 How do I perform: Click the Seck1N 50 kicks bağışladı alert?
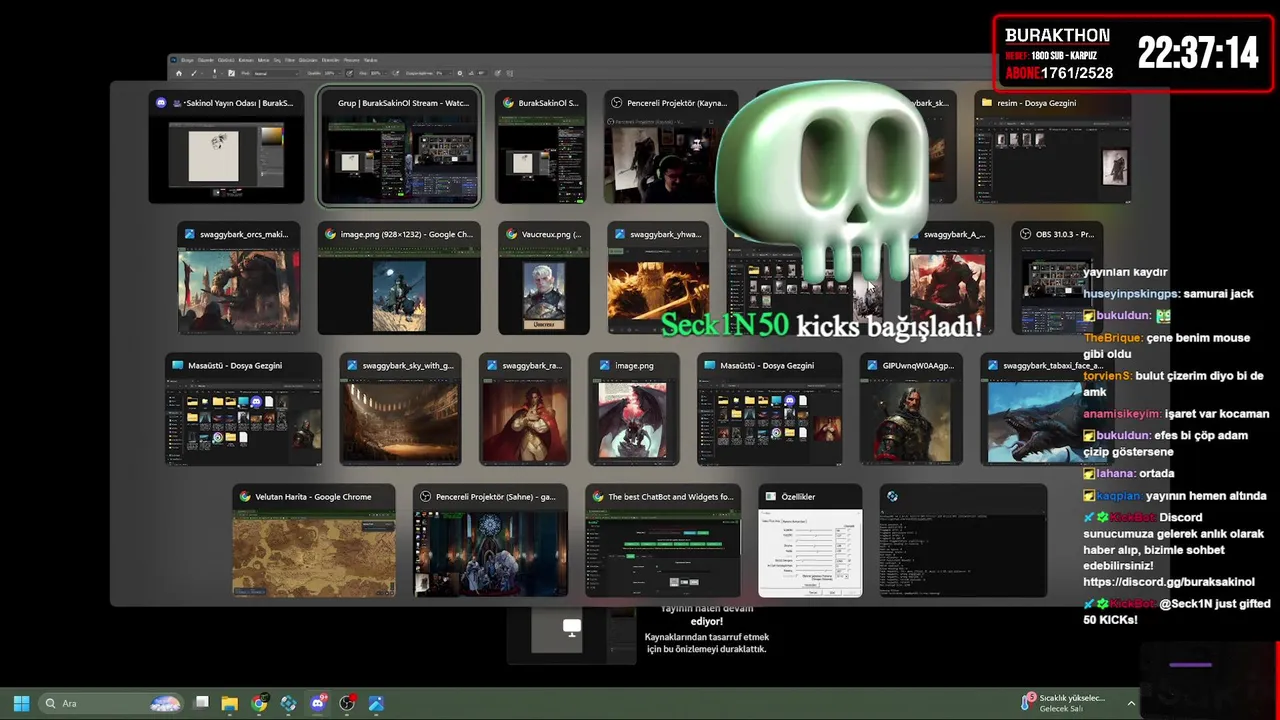821,325
